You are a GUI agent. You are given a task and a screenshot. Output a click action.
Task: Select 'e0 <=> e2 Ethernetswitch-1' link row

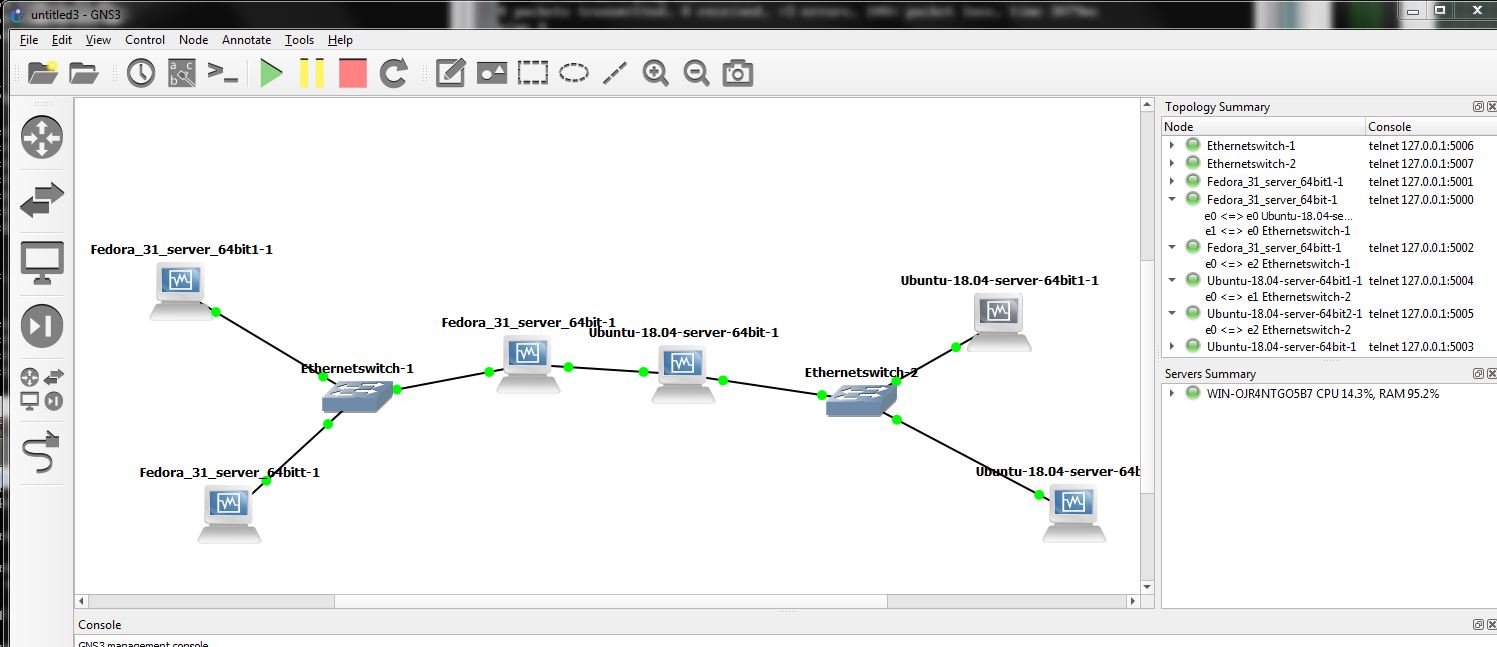(1277, 264)
